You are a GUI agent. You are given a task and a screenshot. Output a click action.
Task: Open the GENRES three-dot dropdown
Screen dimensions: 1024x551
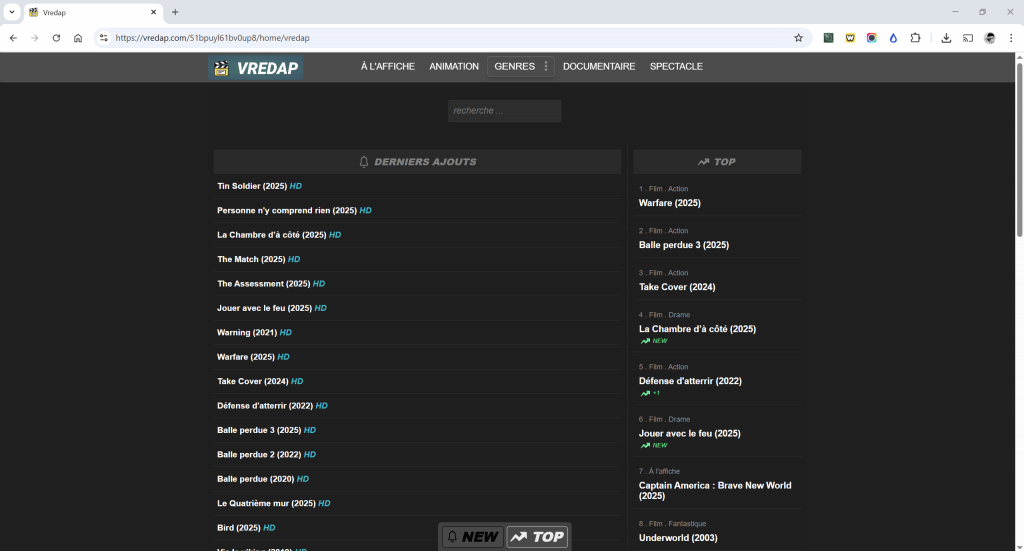click(546, 67)
